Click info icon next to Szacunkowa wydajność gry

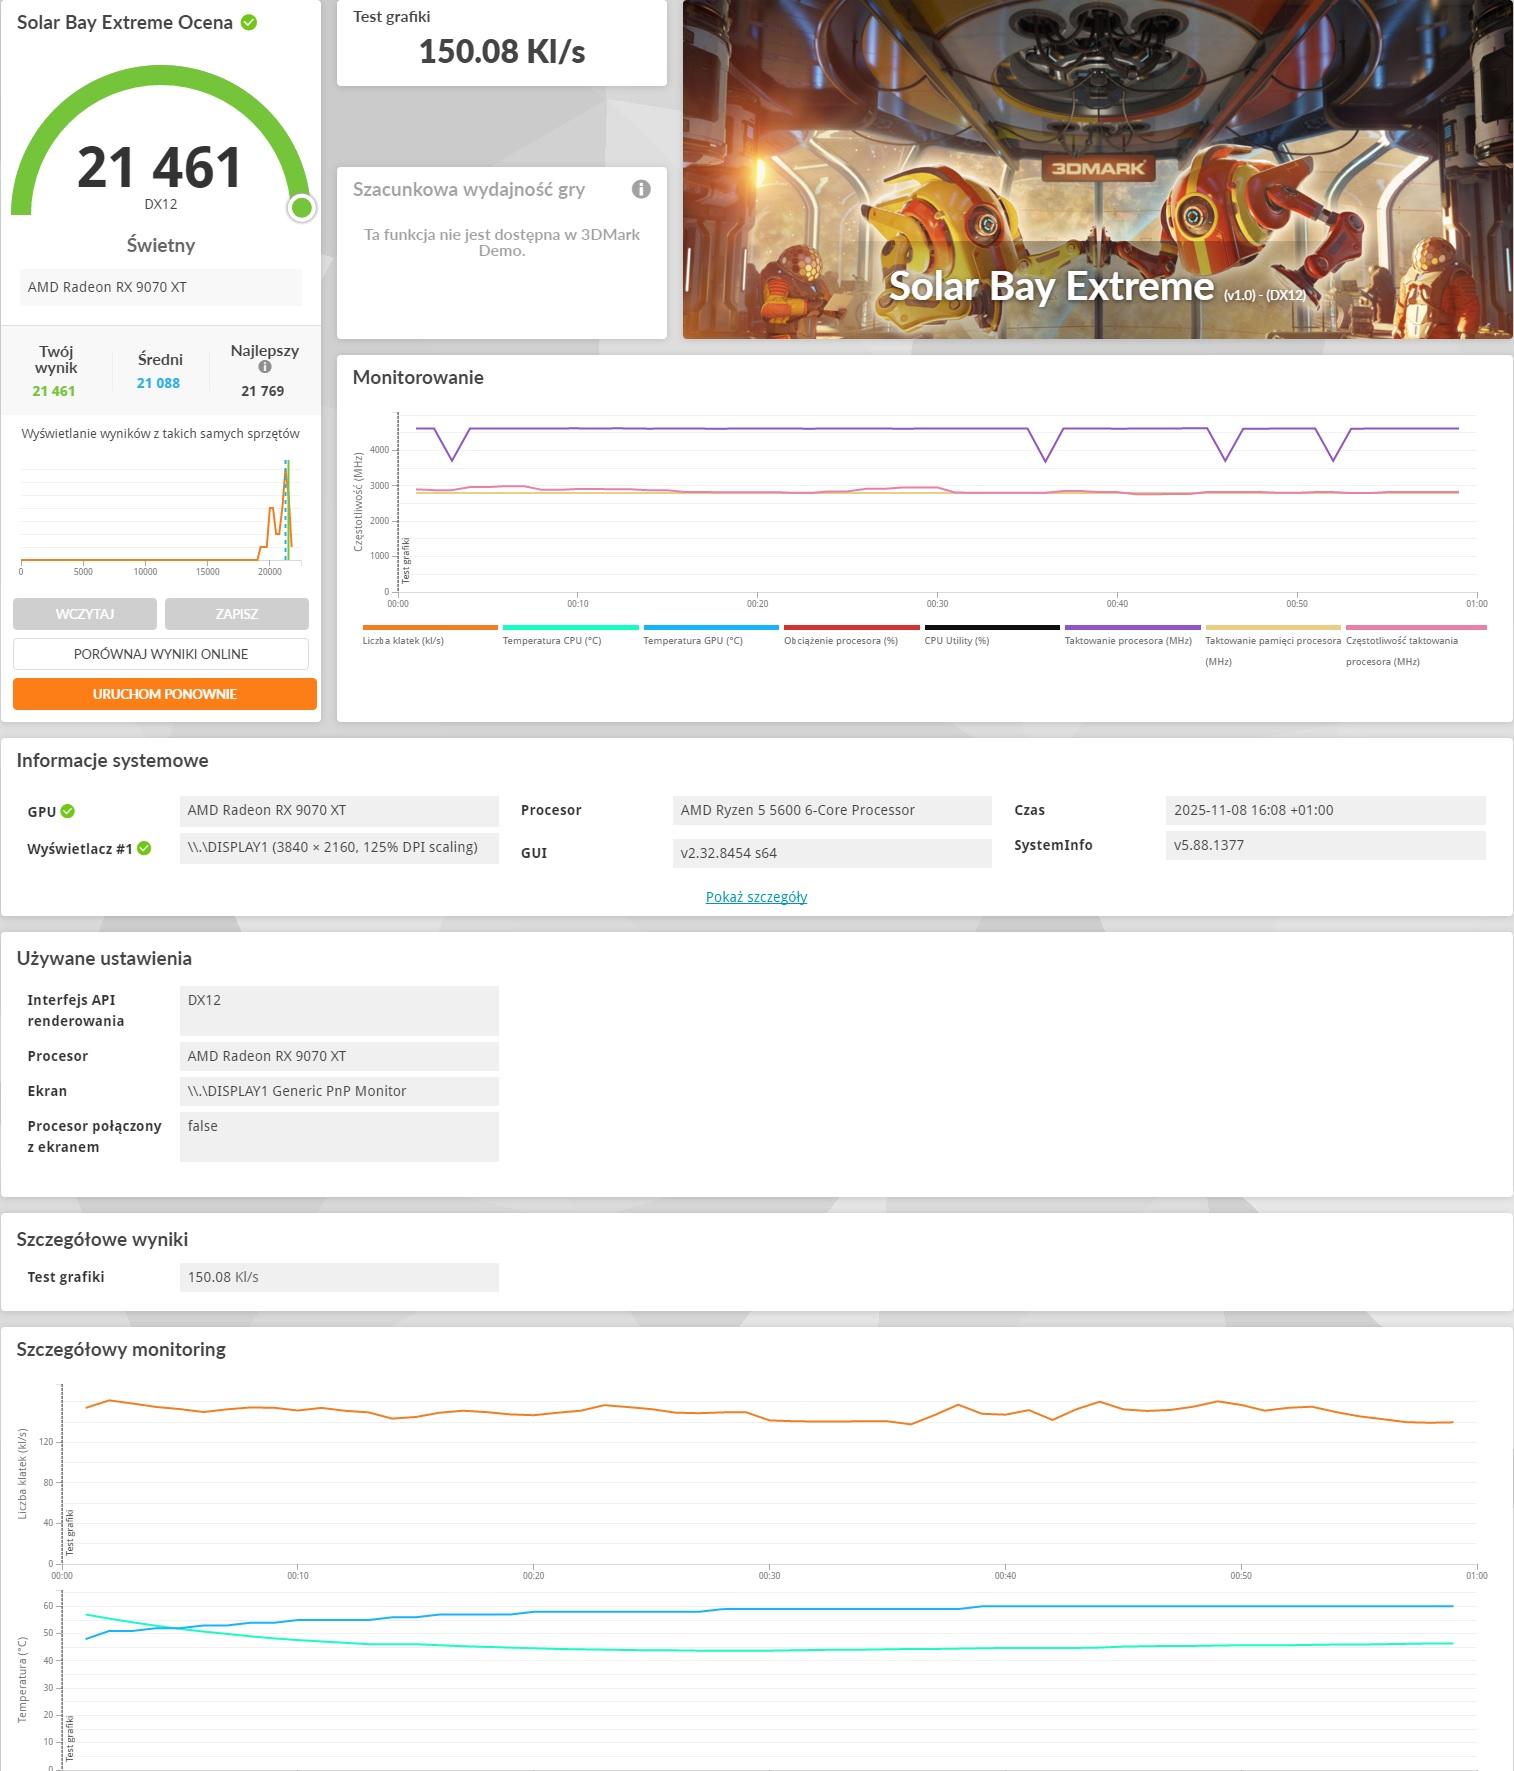641,189
